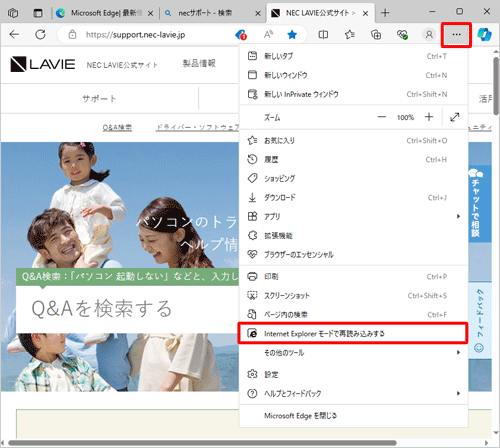Choose ページ内の検索 in the menu

coord(353,314)
